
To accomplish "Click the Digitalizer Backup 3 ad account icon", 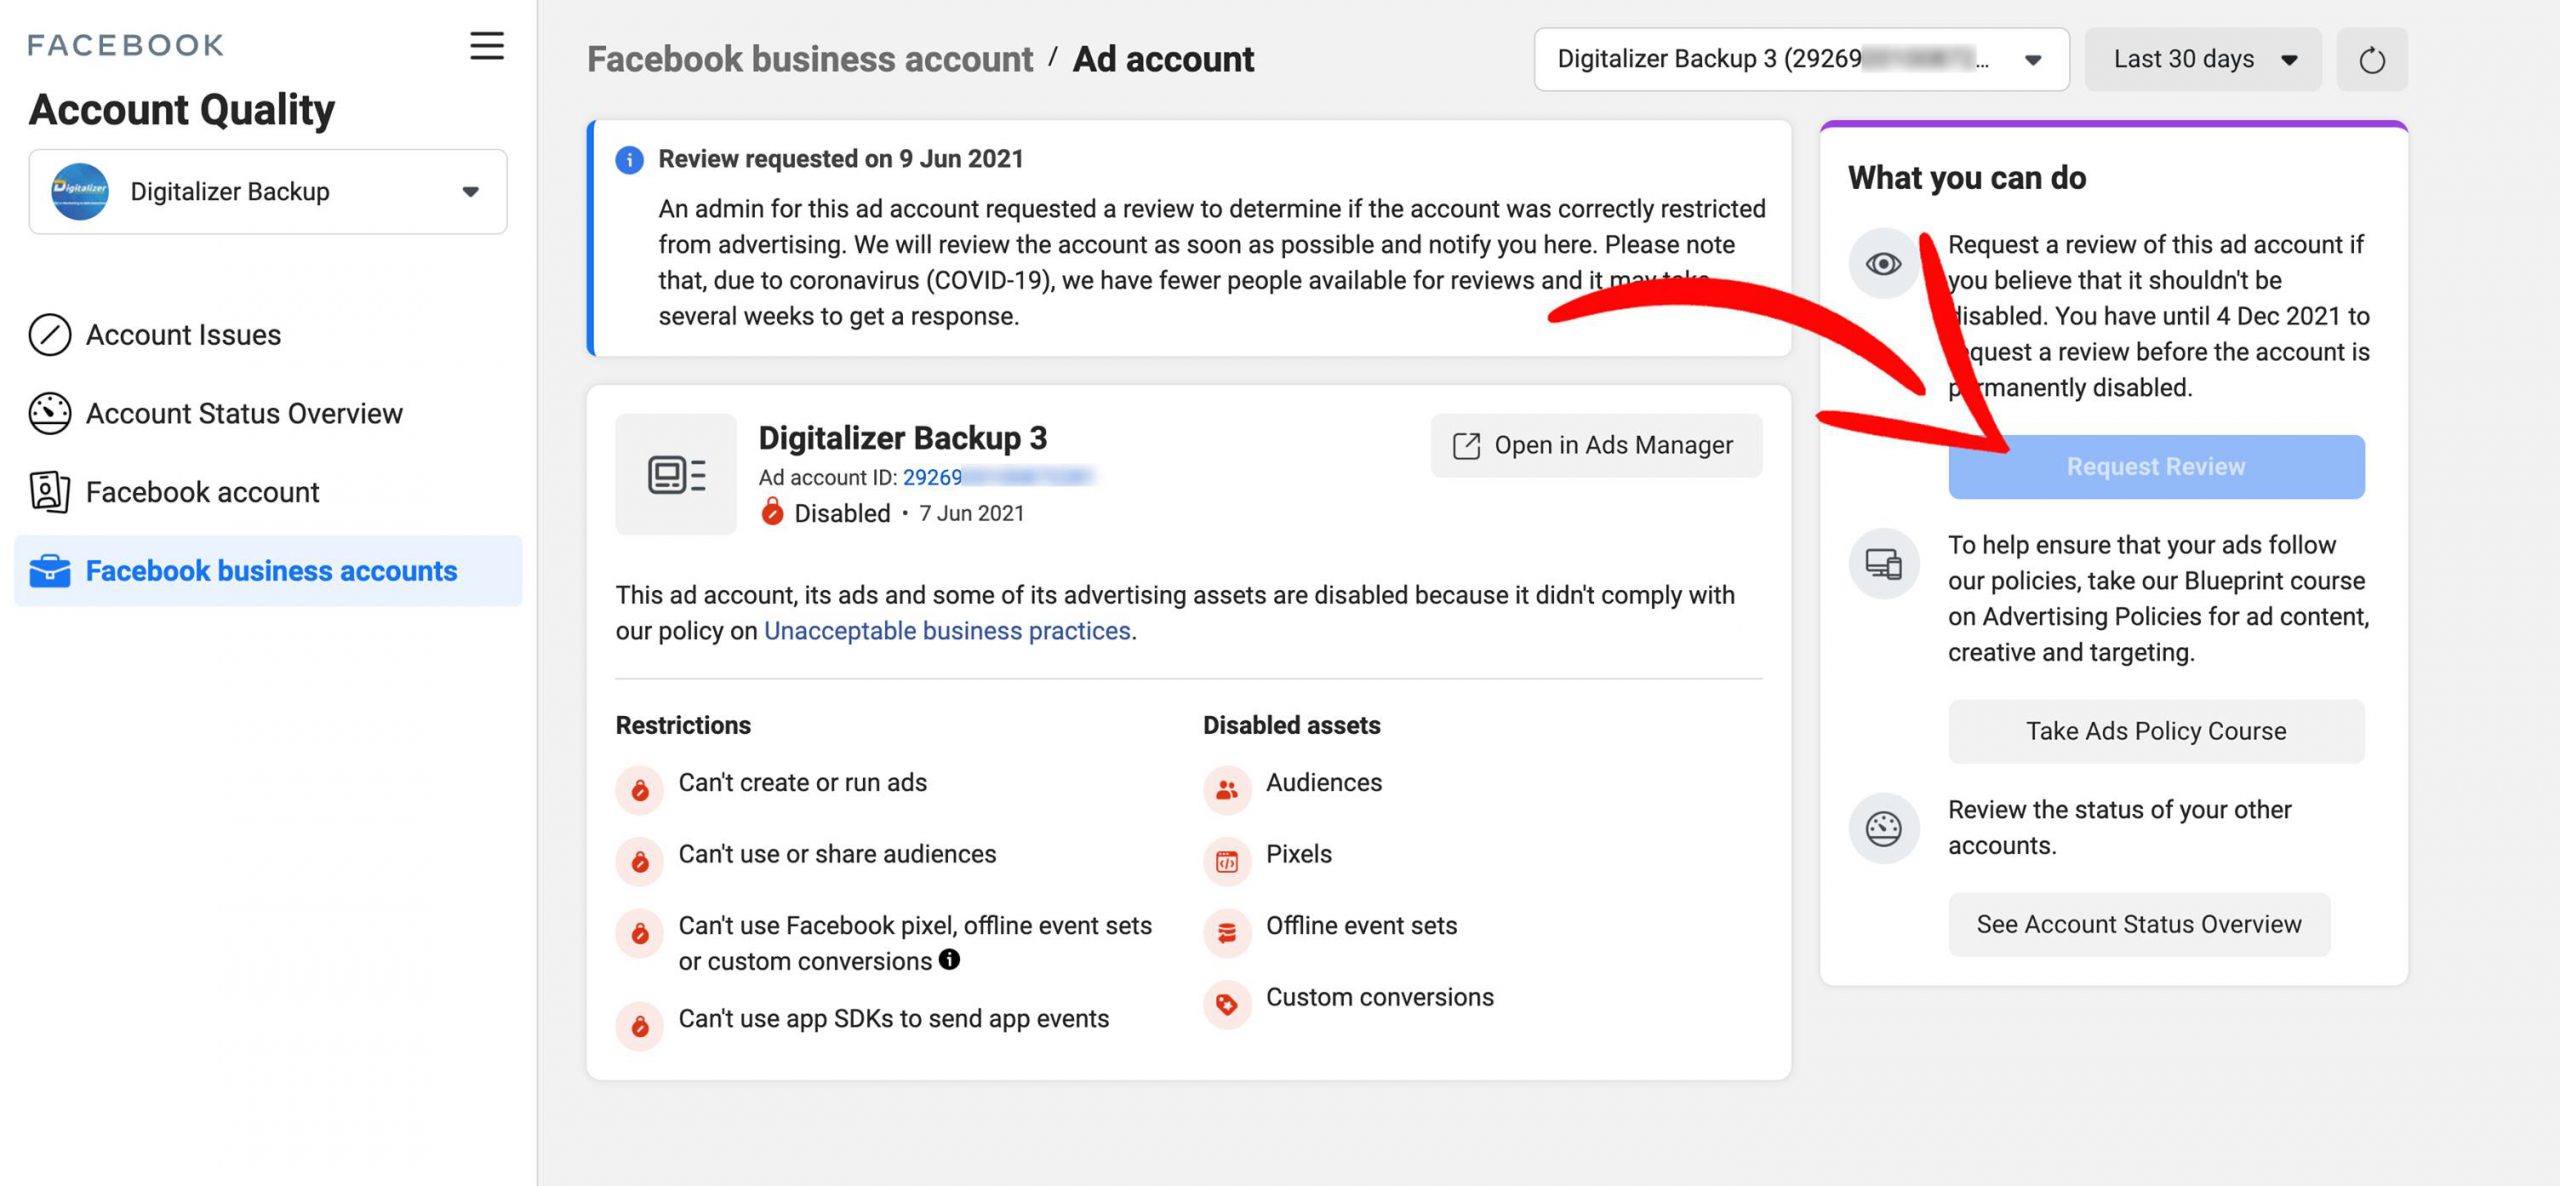I will 676,475.
